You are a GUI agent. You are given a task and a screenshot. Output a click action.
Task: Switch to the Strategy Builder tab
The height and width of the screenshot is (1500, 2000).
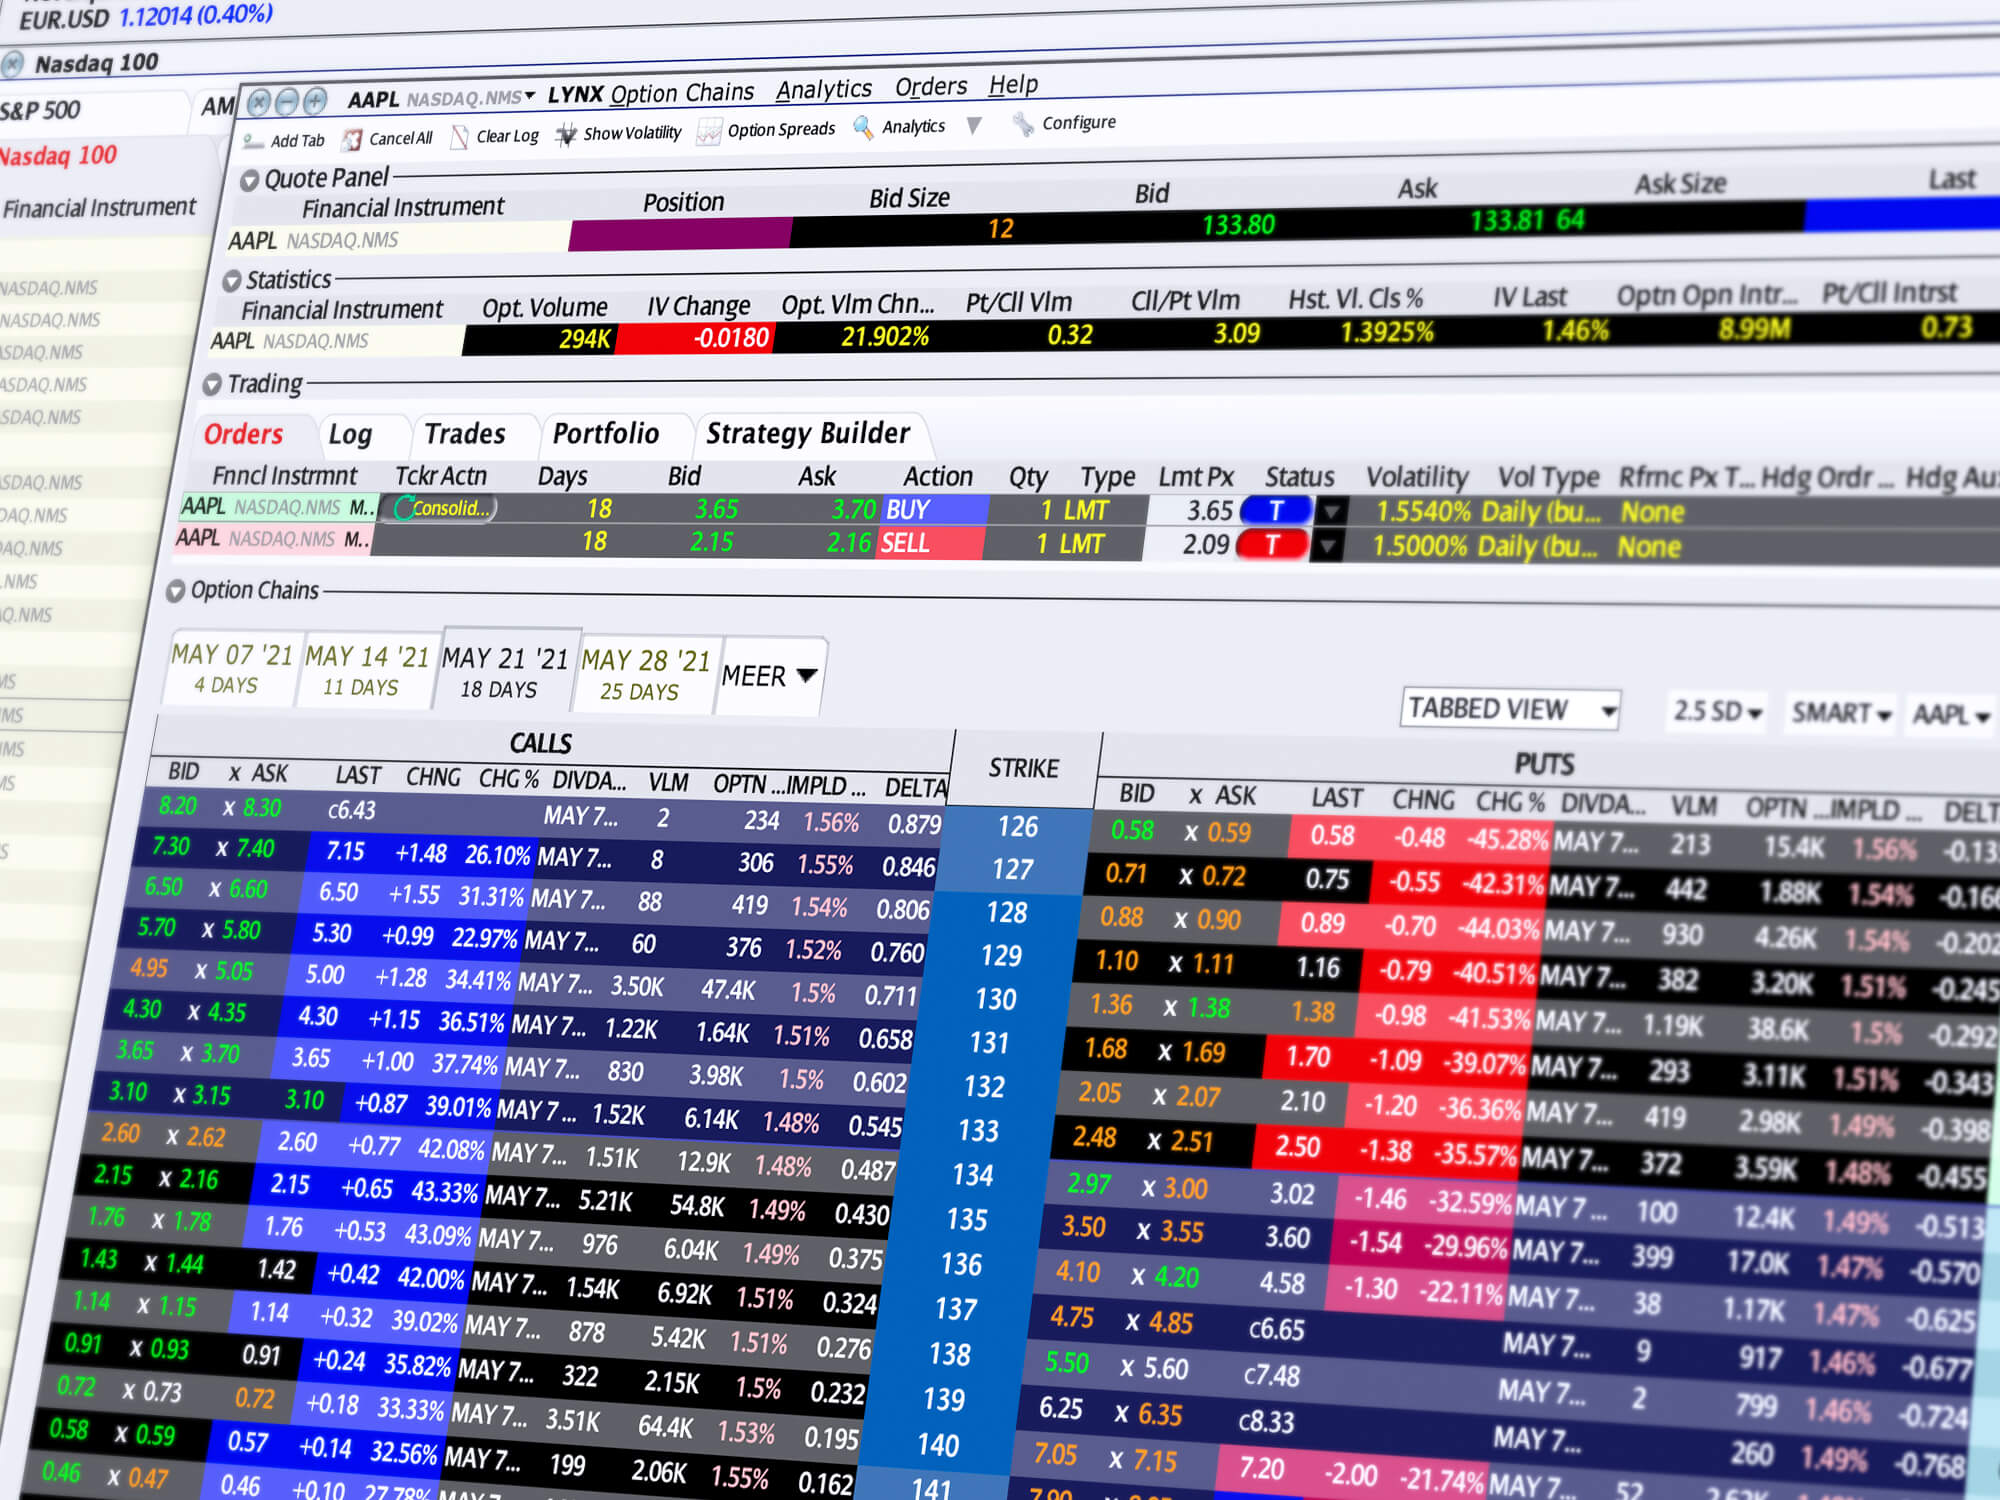click(808, 433)
